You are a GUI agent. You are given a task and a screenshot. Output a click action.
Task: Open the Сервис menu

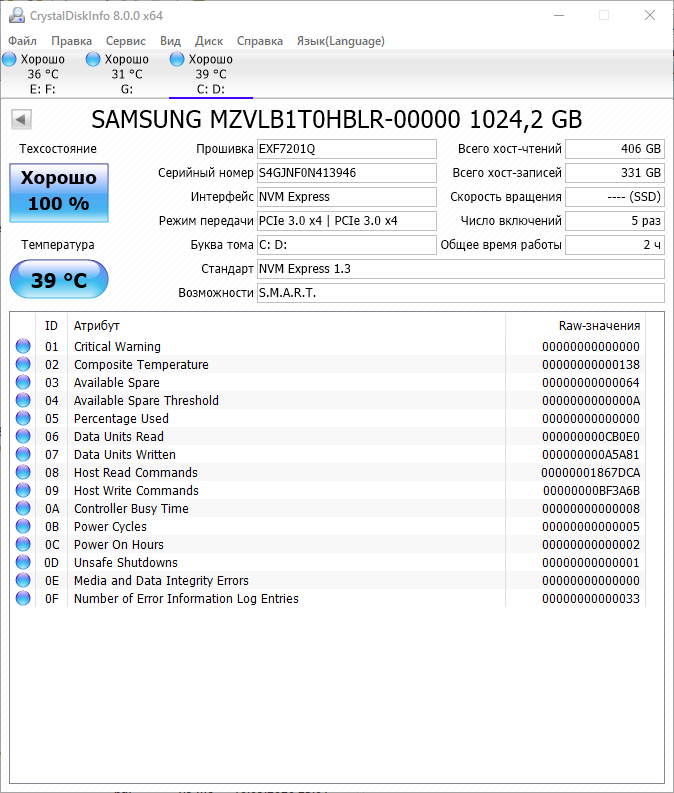coord(125,41)
